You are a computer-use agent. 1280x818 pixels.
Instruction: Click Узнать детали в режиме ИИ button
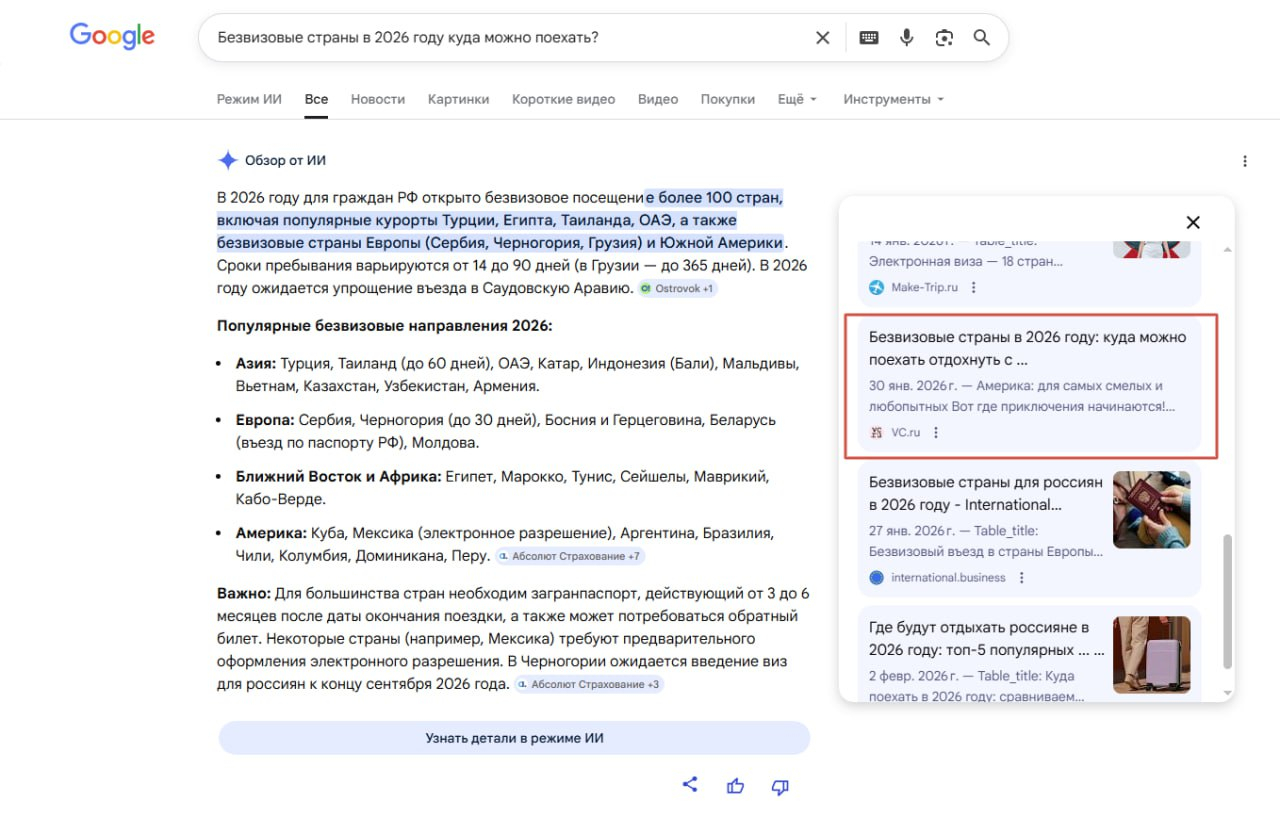[x=514, y=738]
